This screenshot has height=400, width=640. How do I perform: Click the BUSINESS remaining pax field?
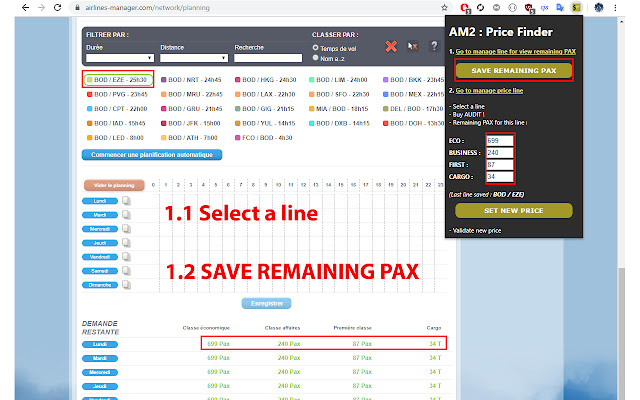[500, 153]
